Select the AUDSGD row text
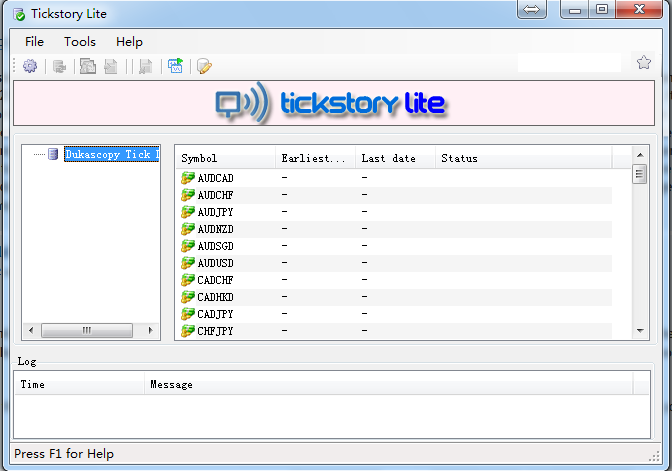This screenshot has height=471, width=672. point(215,246)
